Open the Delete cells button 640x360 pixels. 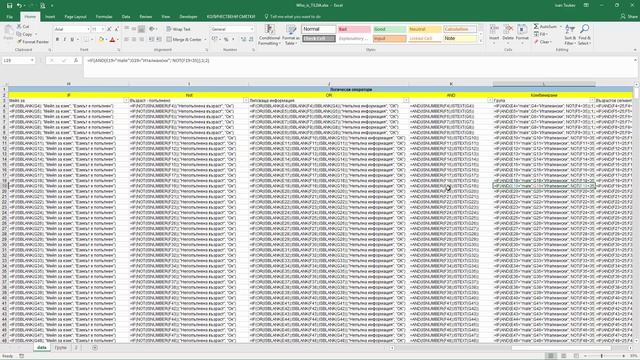pos(508,33)
